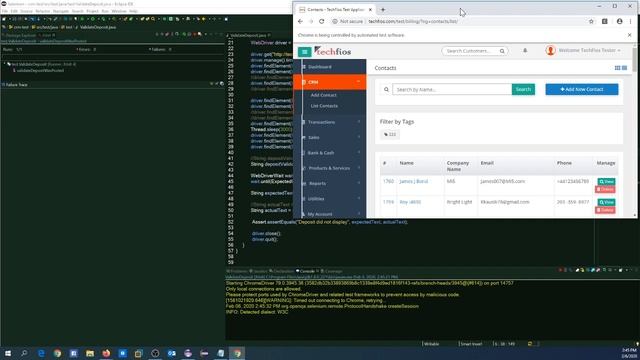Toggle the techfios sidebar hamburger menu
The image size is (640, 360).
[304, 52]
